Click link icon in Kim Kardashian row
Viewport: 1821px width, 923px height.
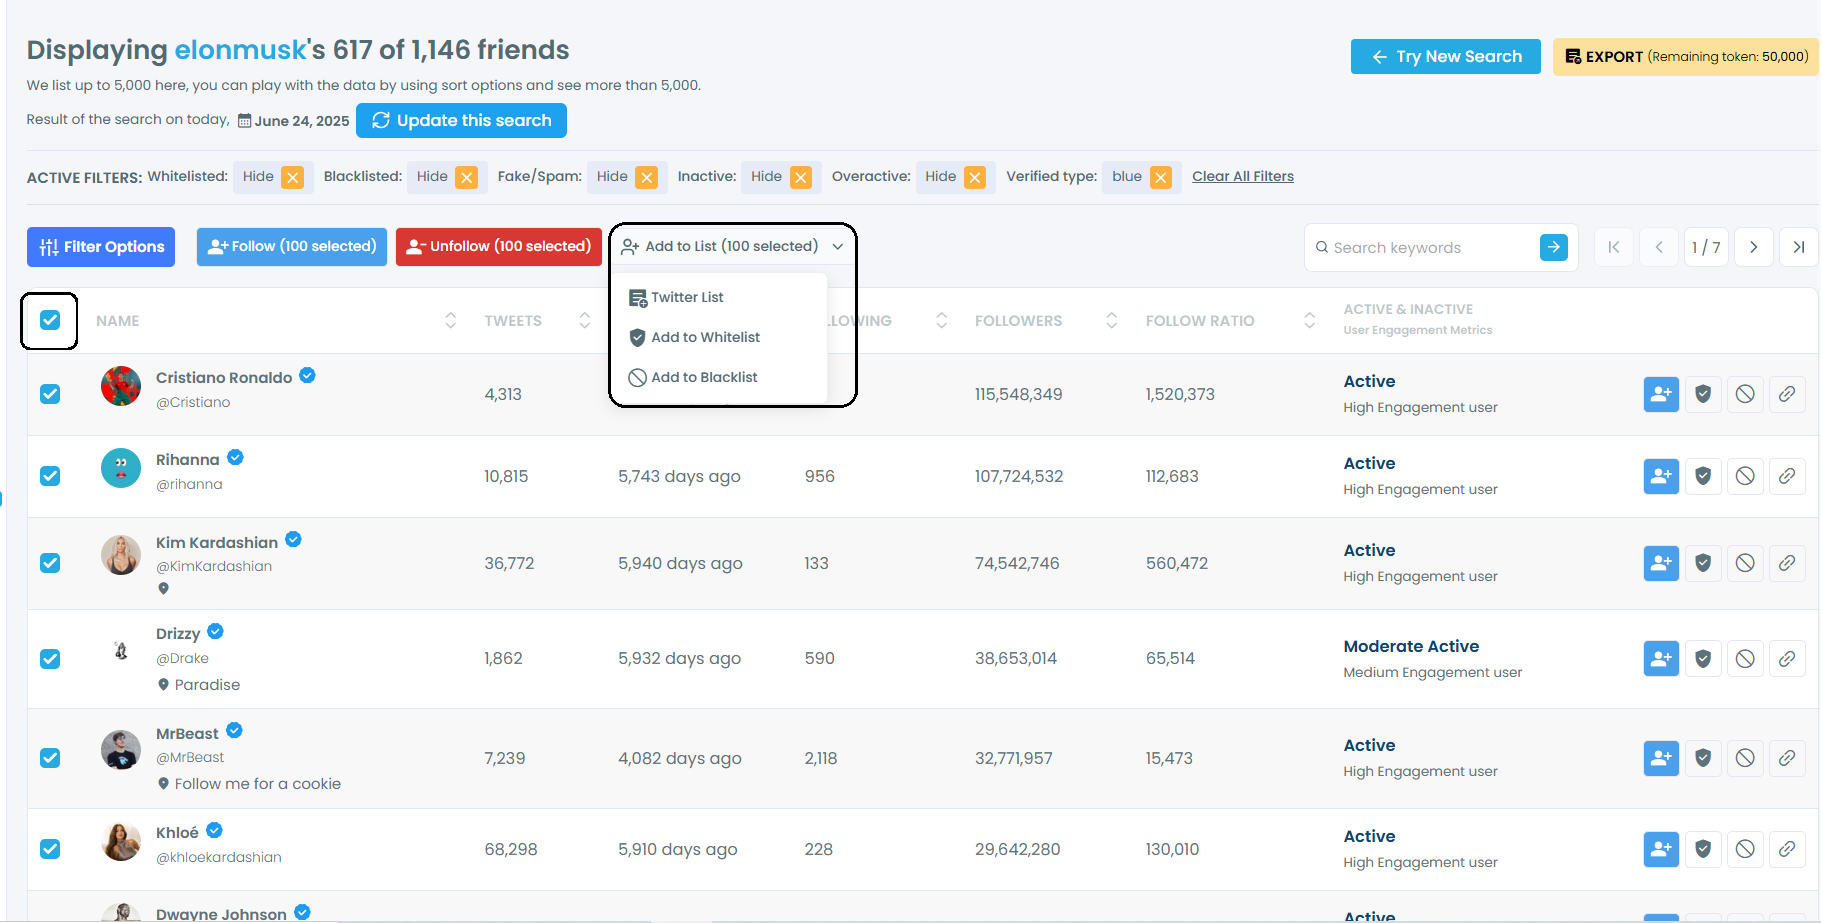pos(1787,563)
